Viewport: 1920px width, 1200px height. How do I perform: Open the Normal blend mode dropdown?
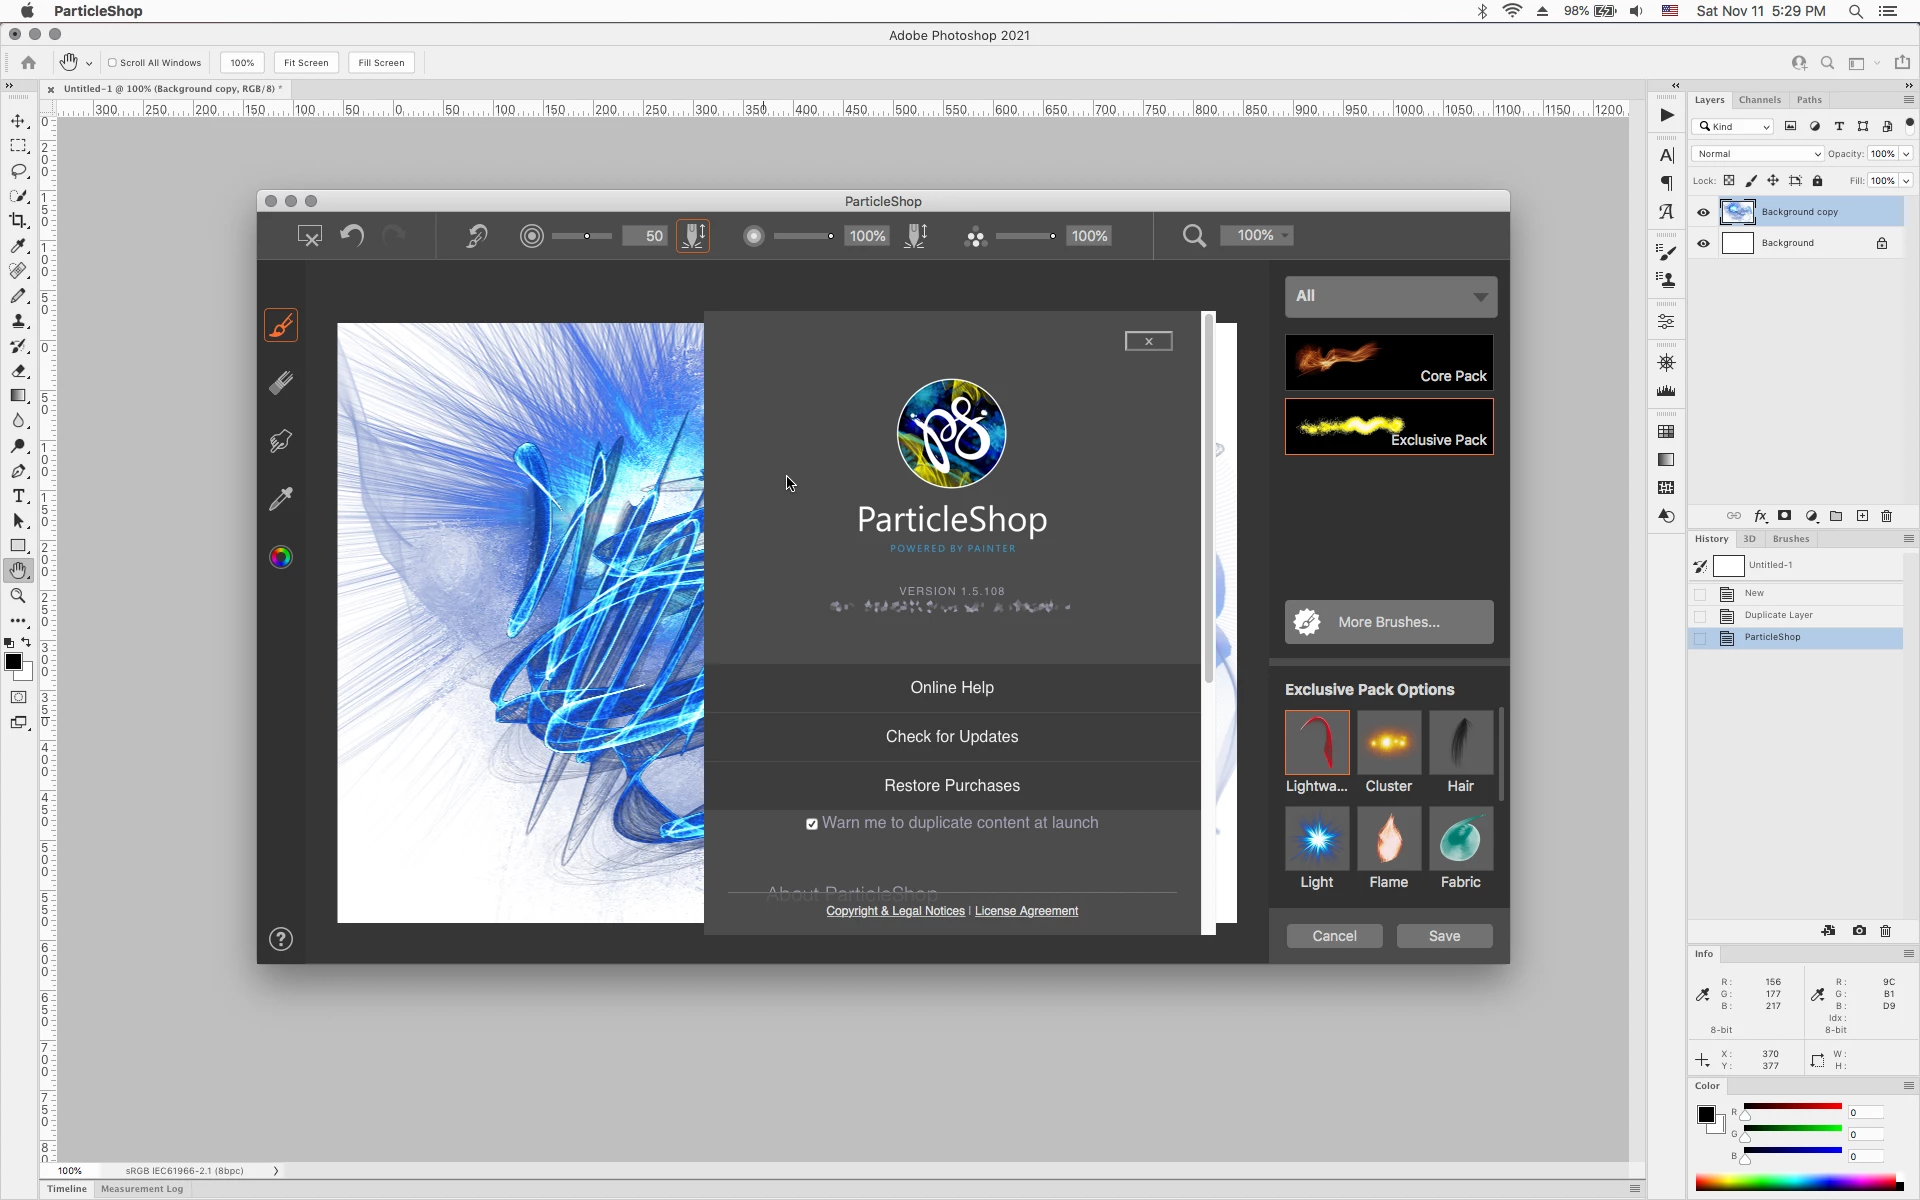[1757, 154]
